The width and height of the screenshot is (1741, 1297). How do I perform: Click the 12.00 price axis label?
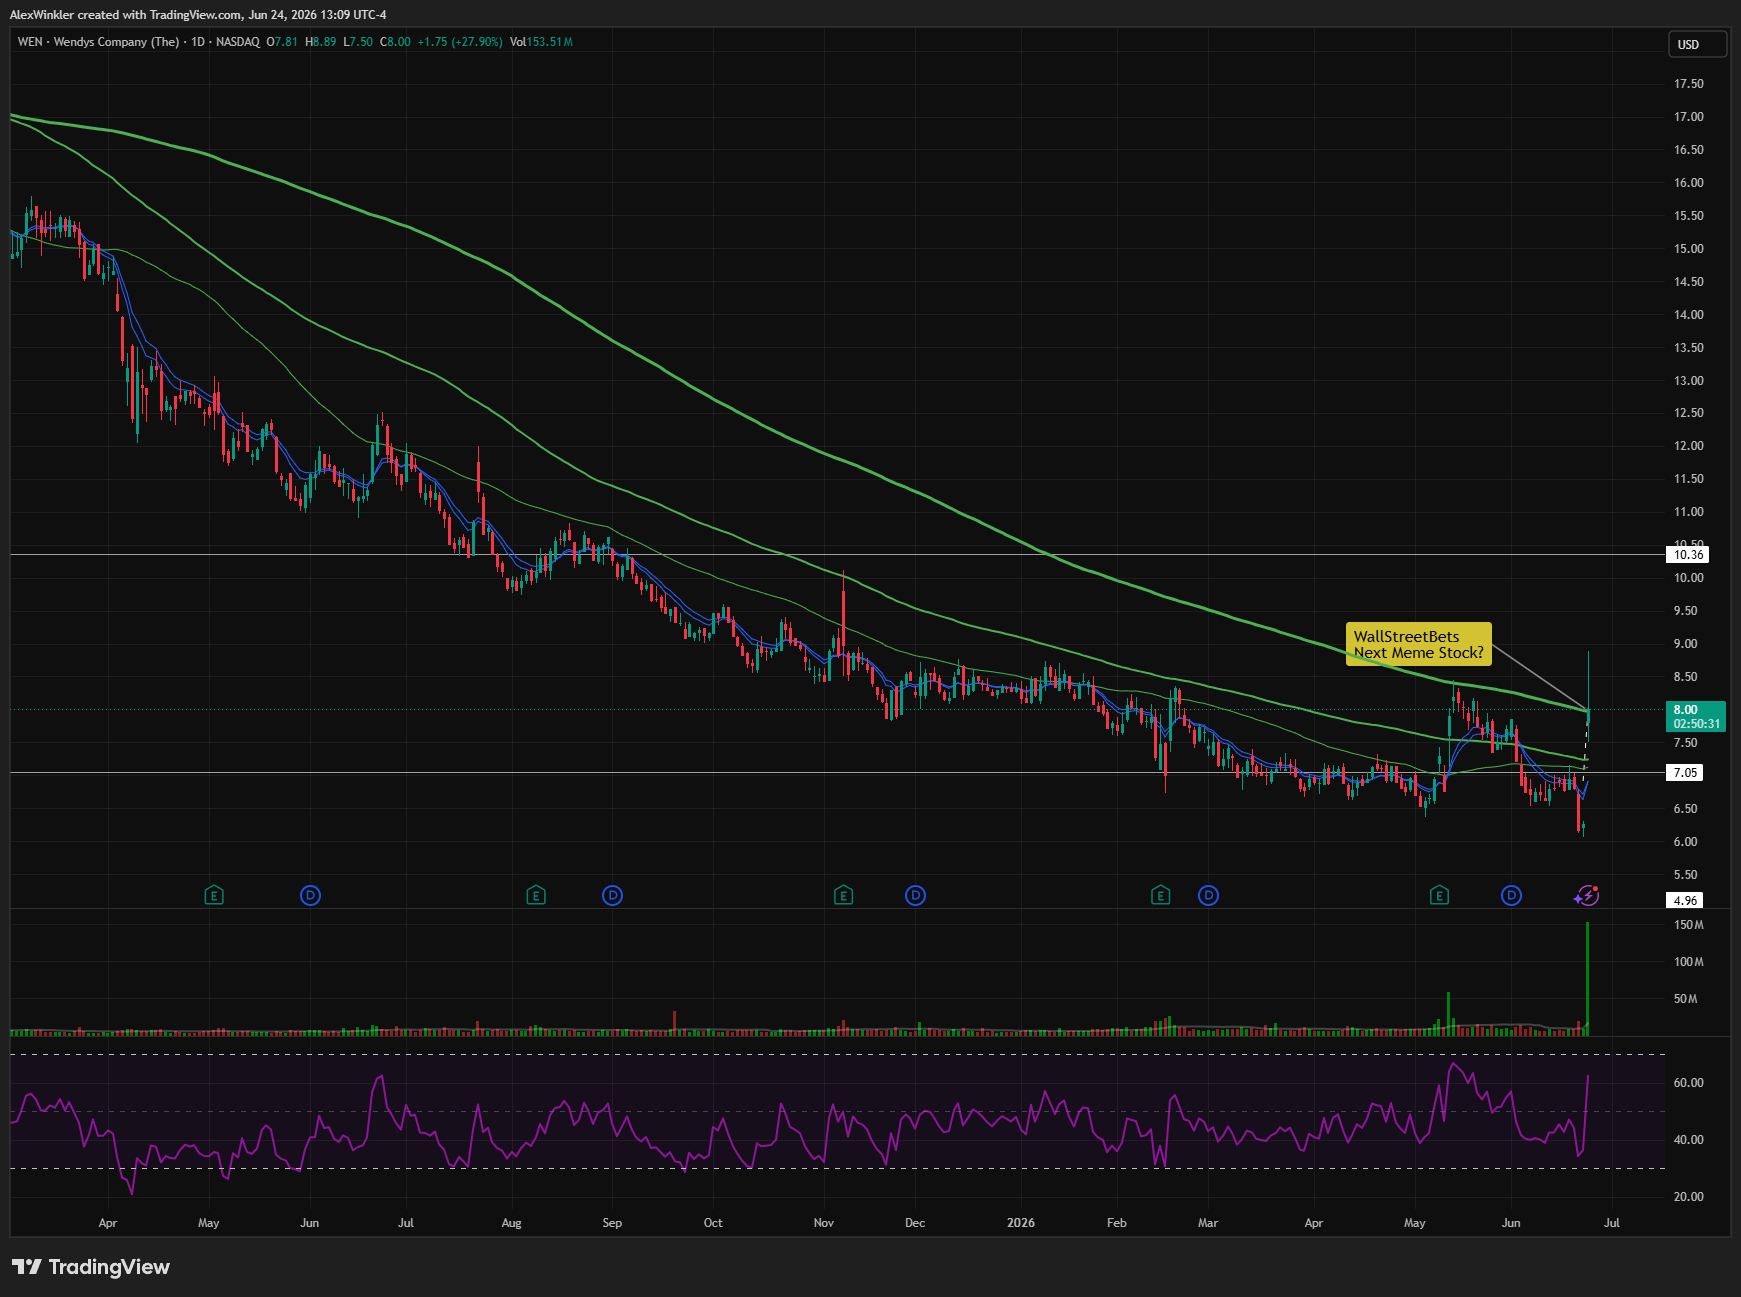(x=1688, y=446)
